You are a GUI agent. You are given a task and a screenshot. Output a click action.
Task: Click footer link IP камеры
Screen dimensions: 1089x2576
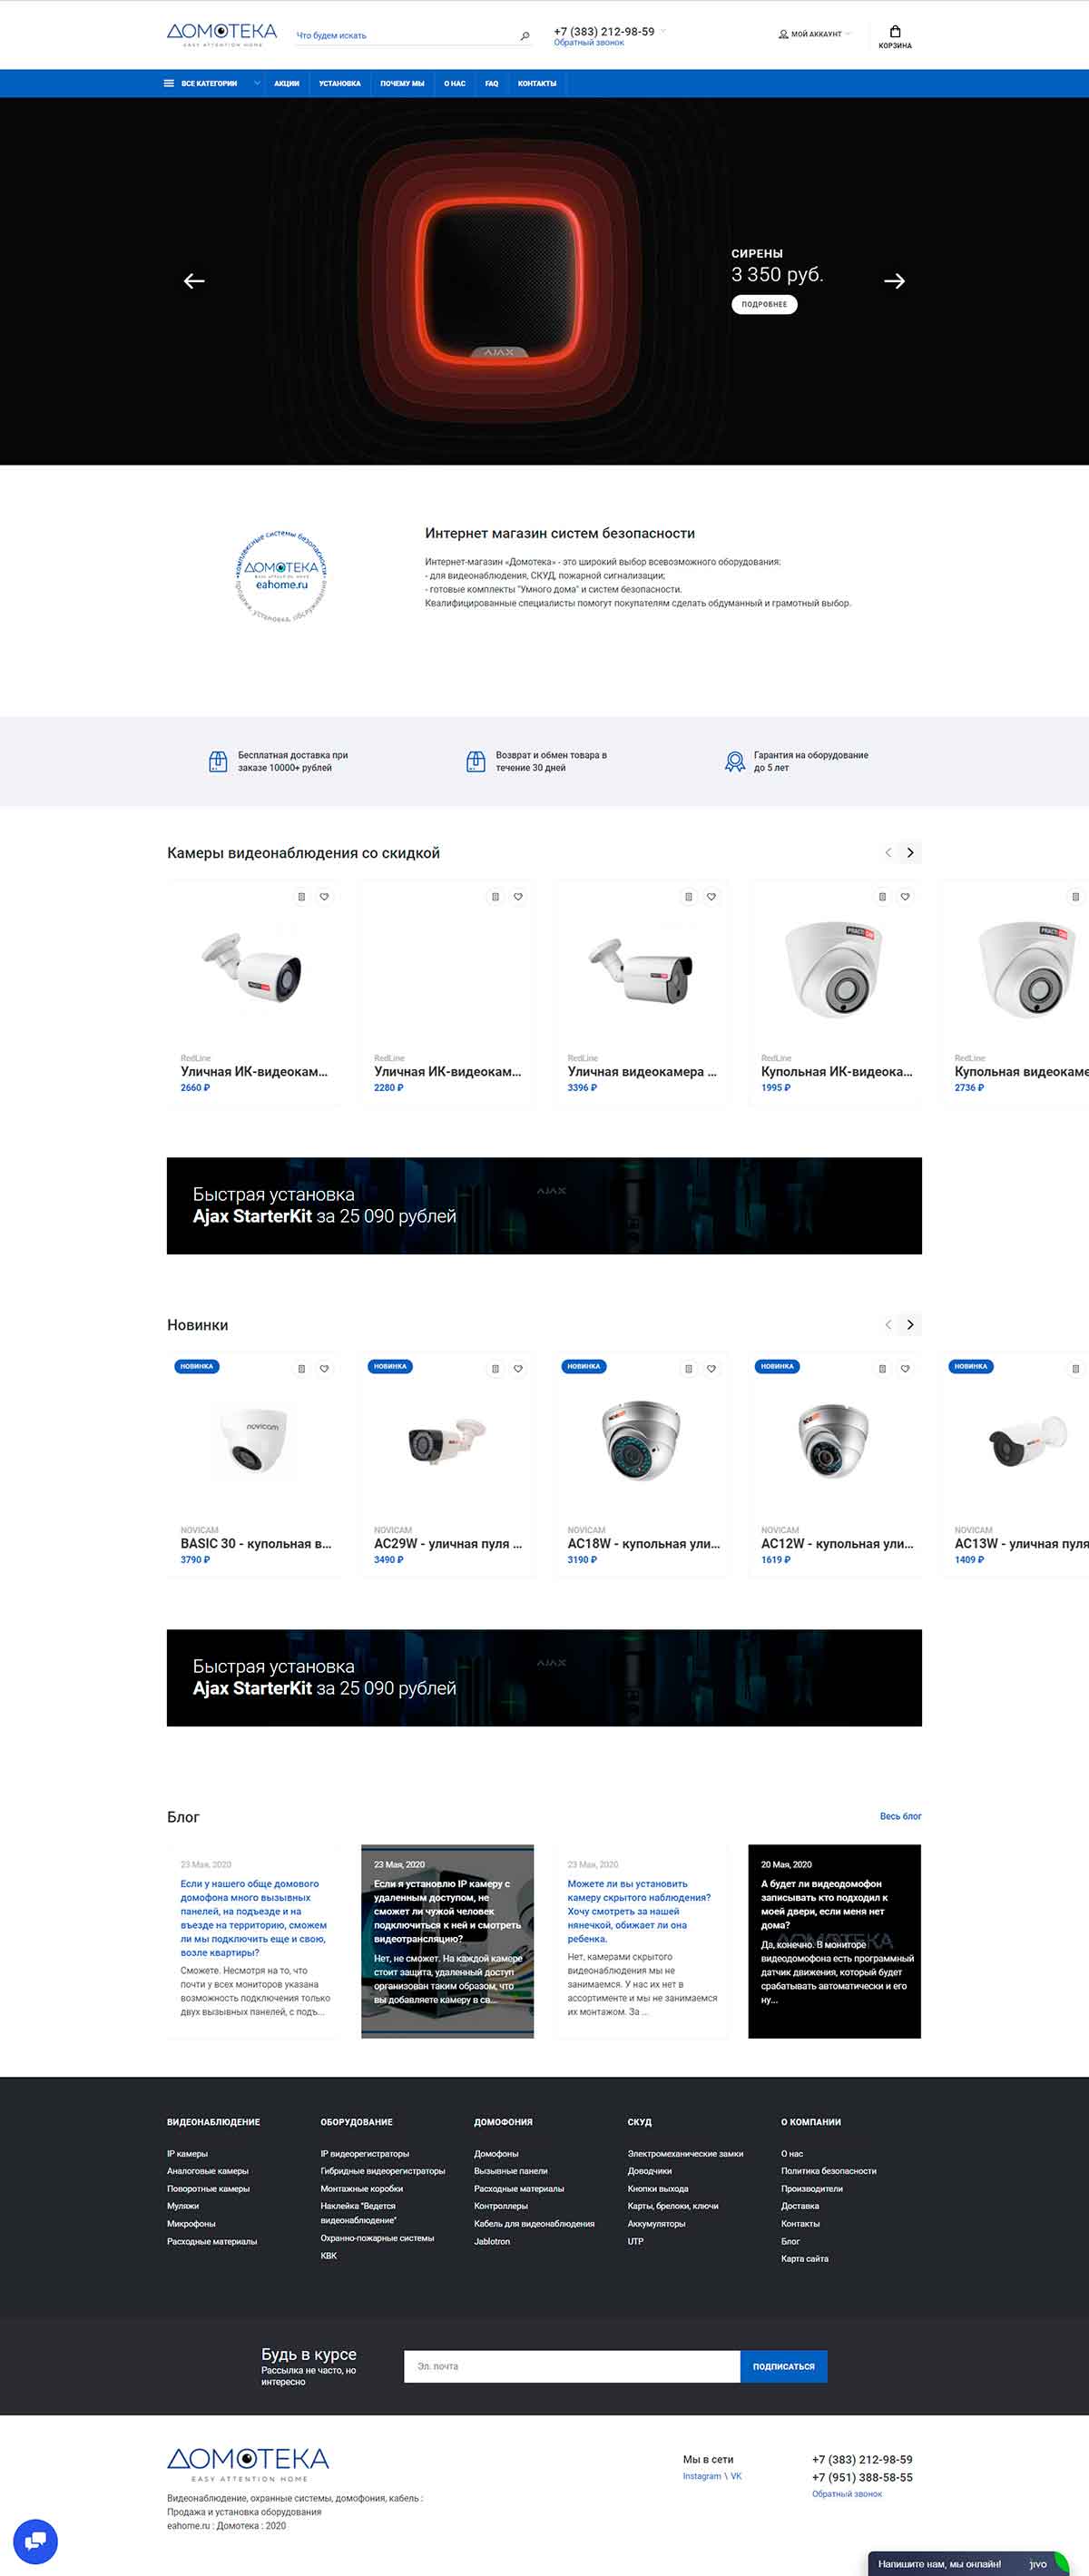click(187, 2153)
